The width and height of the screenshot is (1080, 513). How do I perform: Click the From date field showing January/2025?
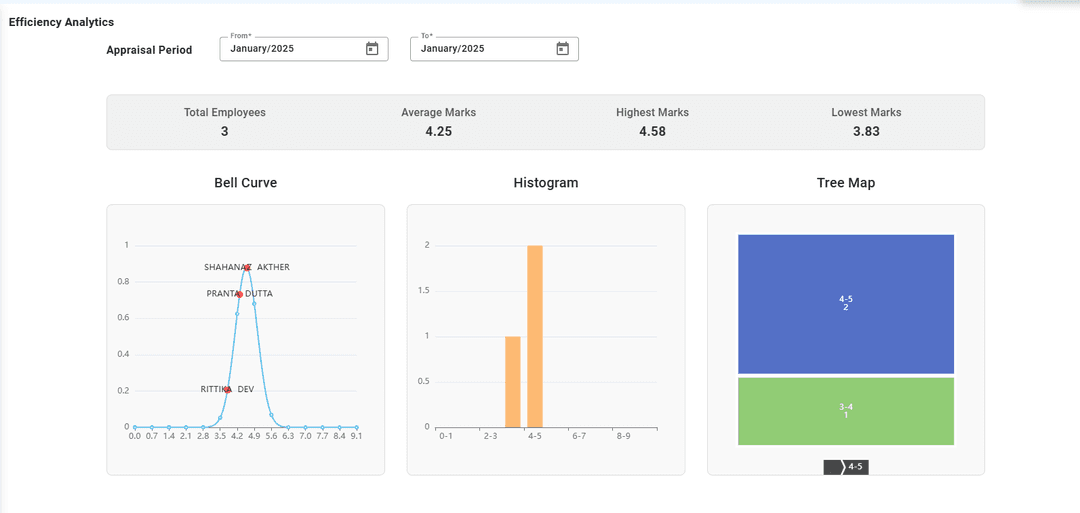[x=290, y=48]
